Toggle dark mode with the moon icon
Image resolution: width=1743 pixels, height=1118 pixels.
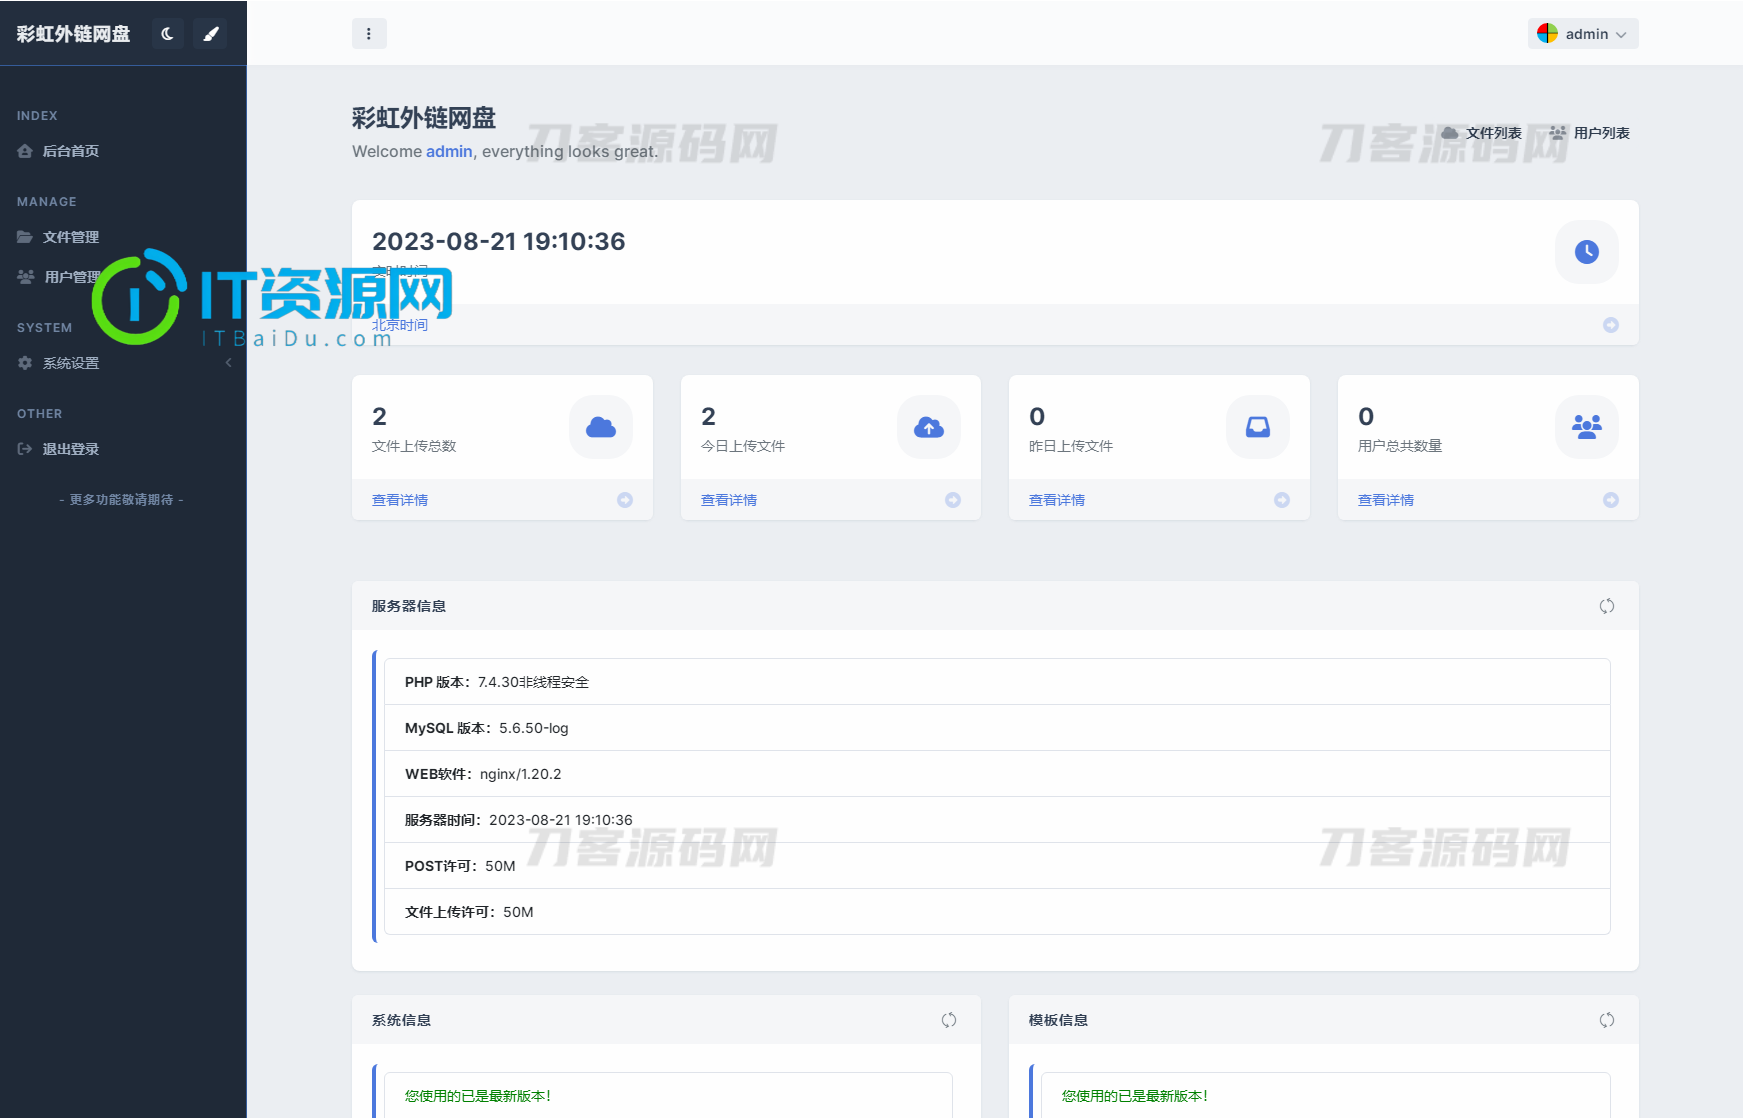point(167,34)
